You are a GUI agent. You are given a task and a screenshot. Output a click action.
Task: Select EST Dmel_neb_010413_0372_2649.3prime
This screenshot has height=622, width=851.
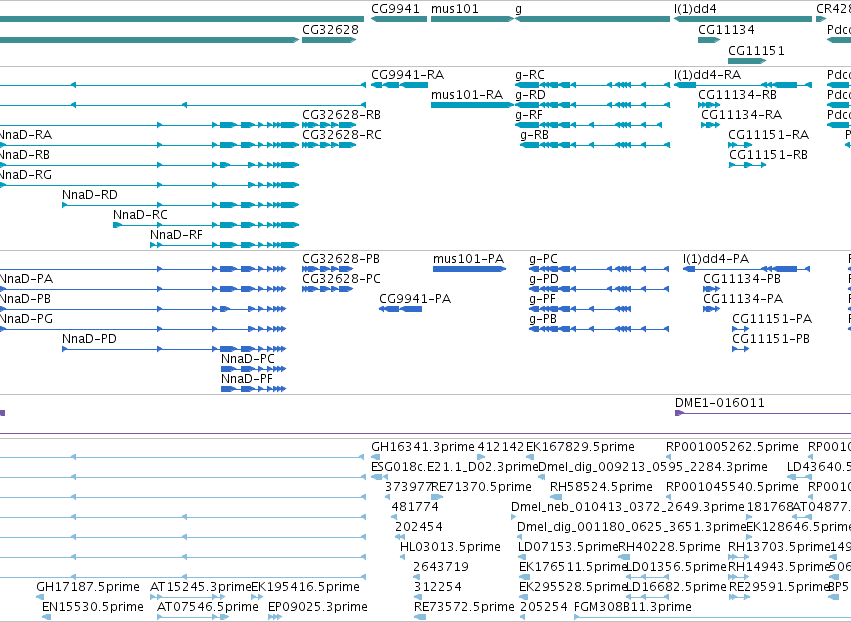click(514, 517)
